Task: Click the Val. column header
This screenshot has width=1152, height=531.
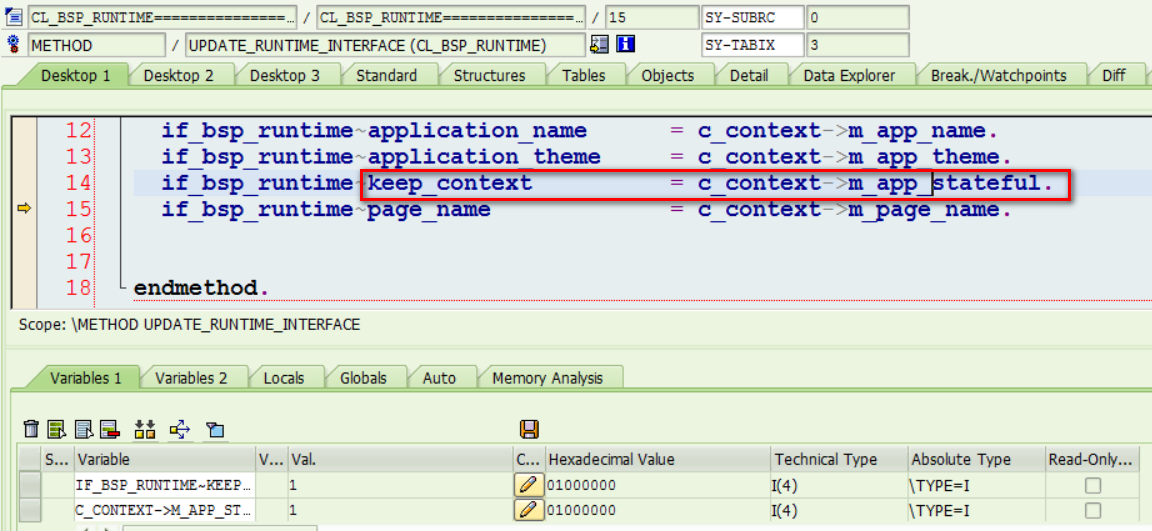Action: (x=400, y=460)
